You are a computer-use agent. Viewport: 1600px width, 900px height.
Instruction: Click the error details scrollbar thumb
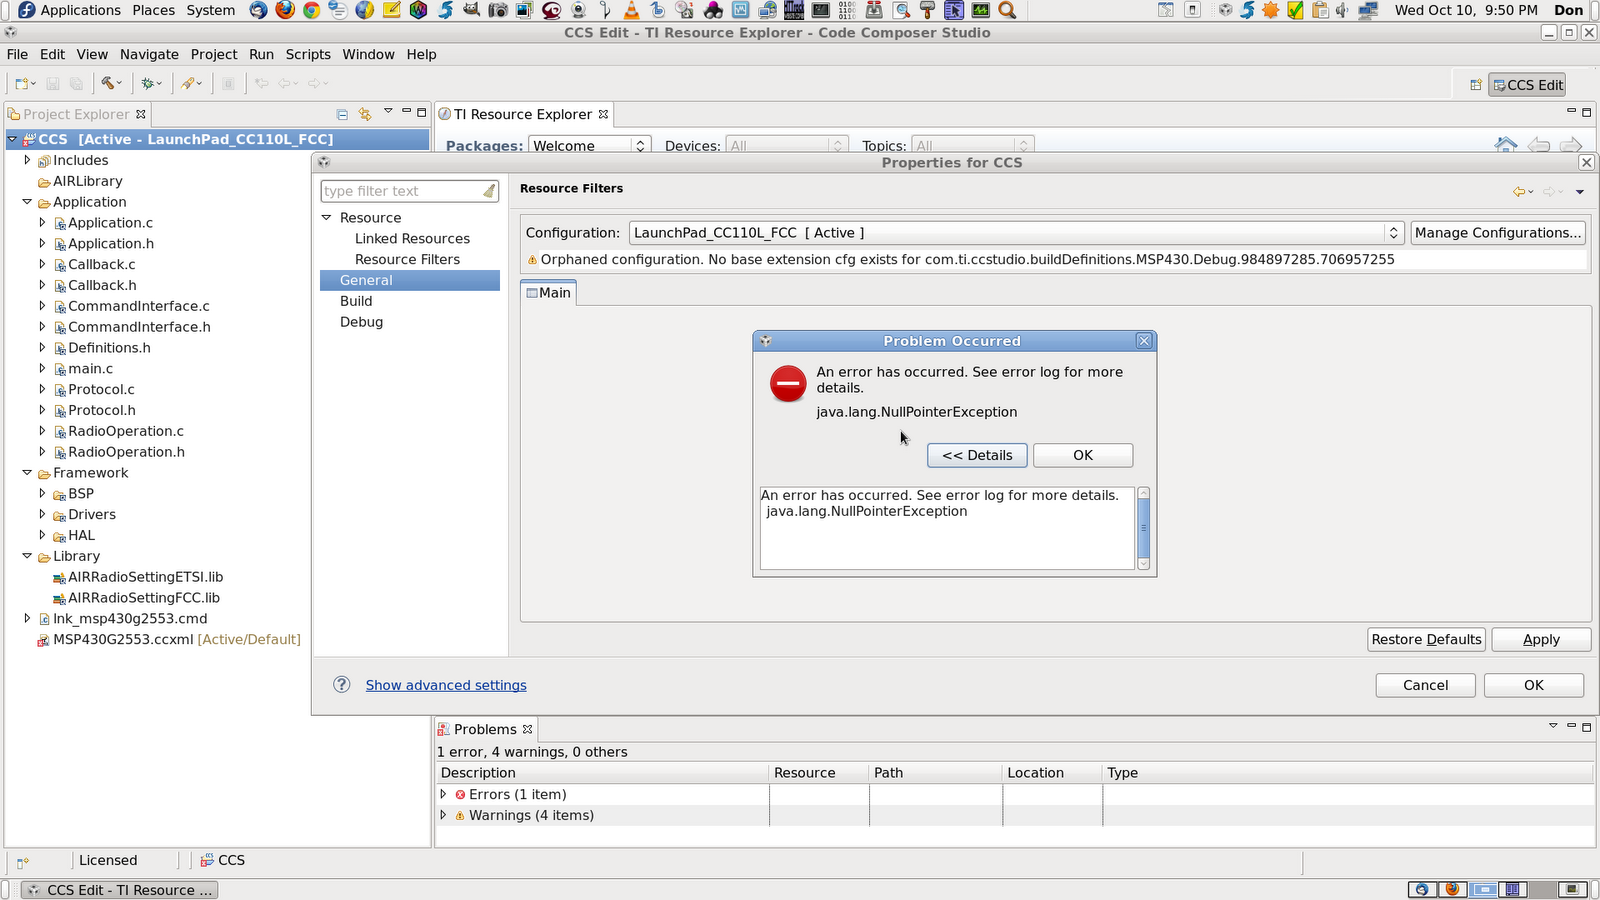[x=1144, y=529]
